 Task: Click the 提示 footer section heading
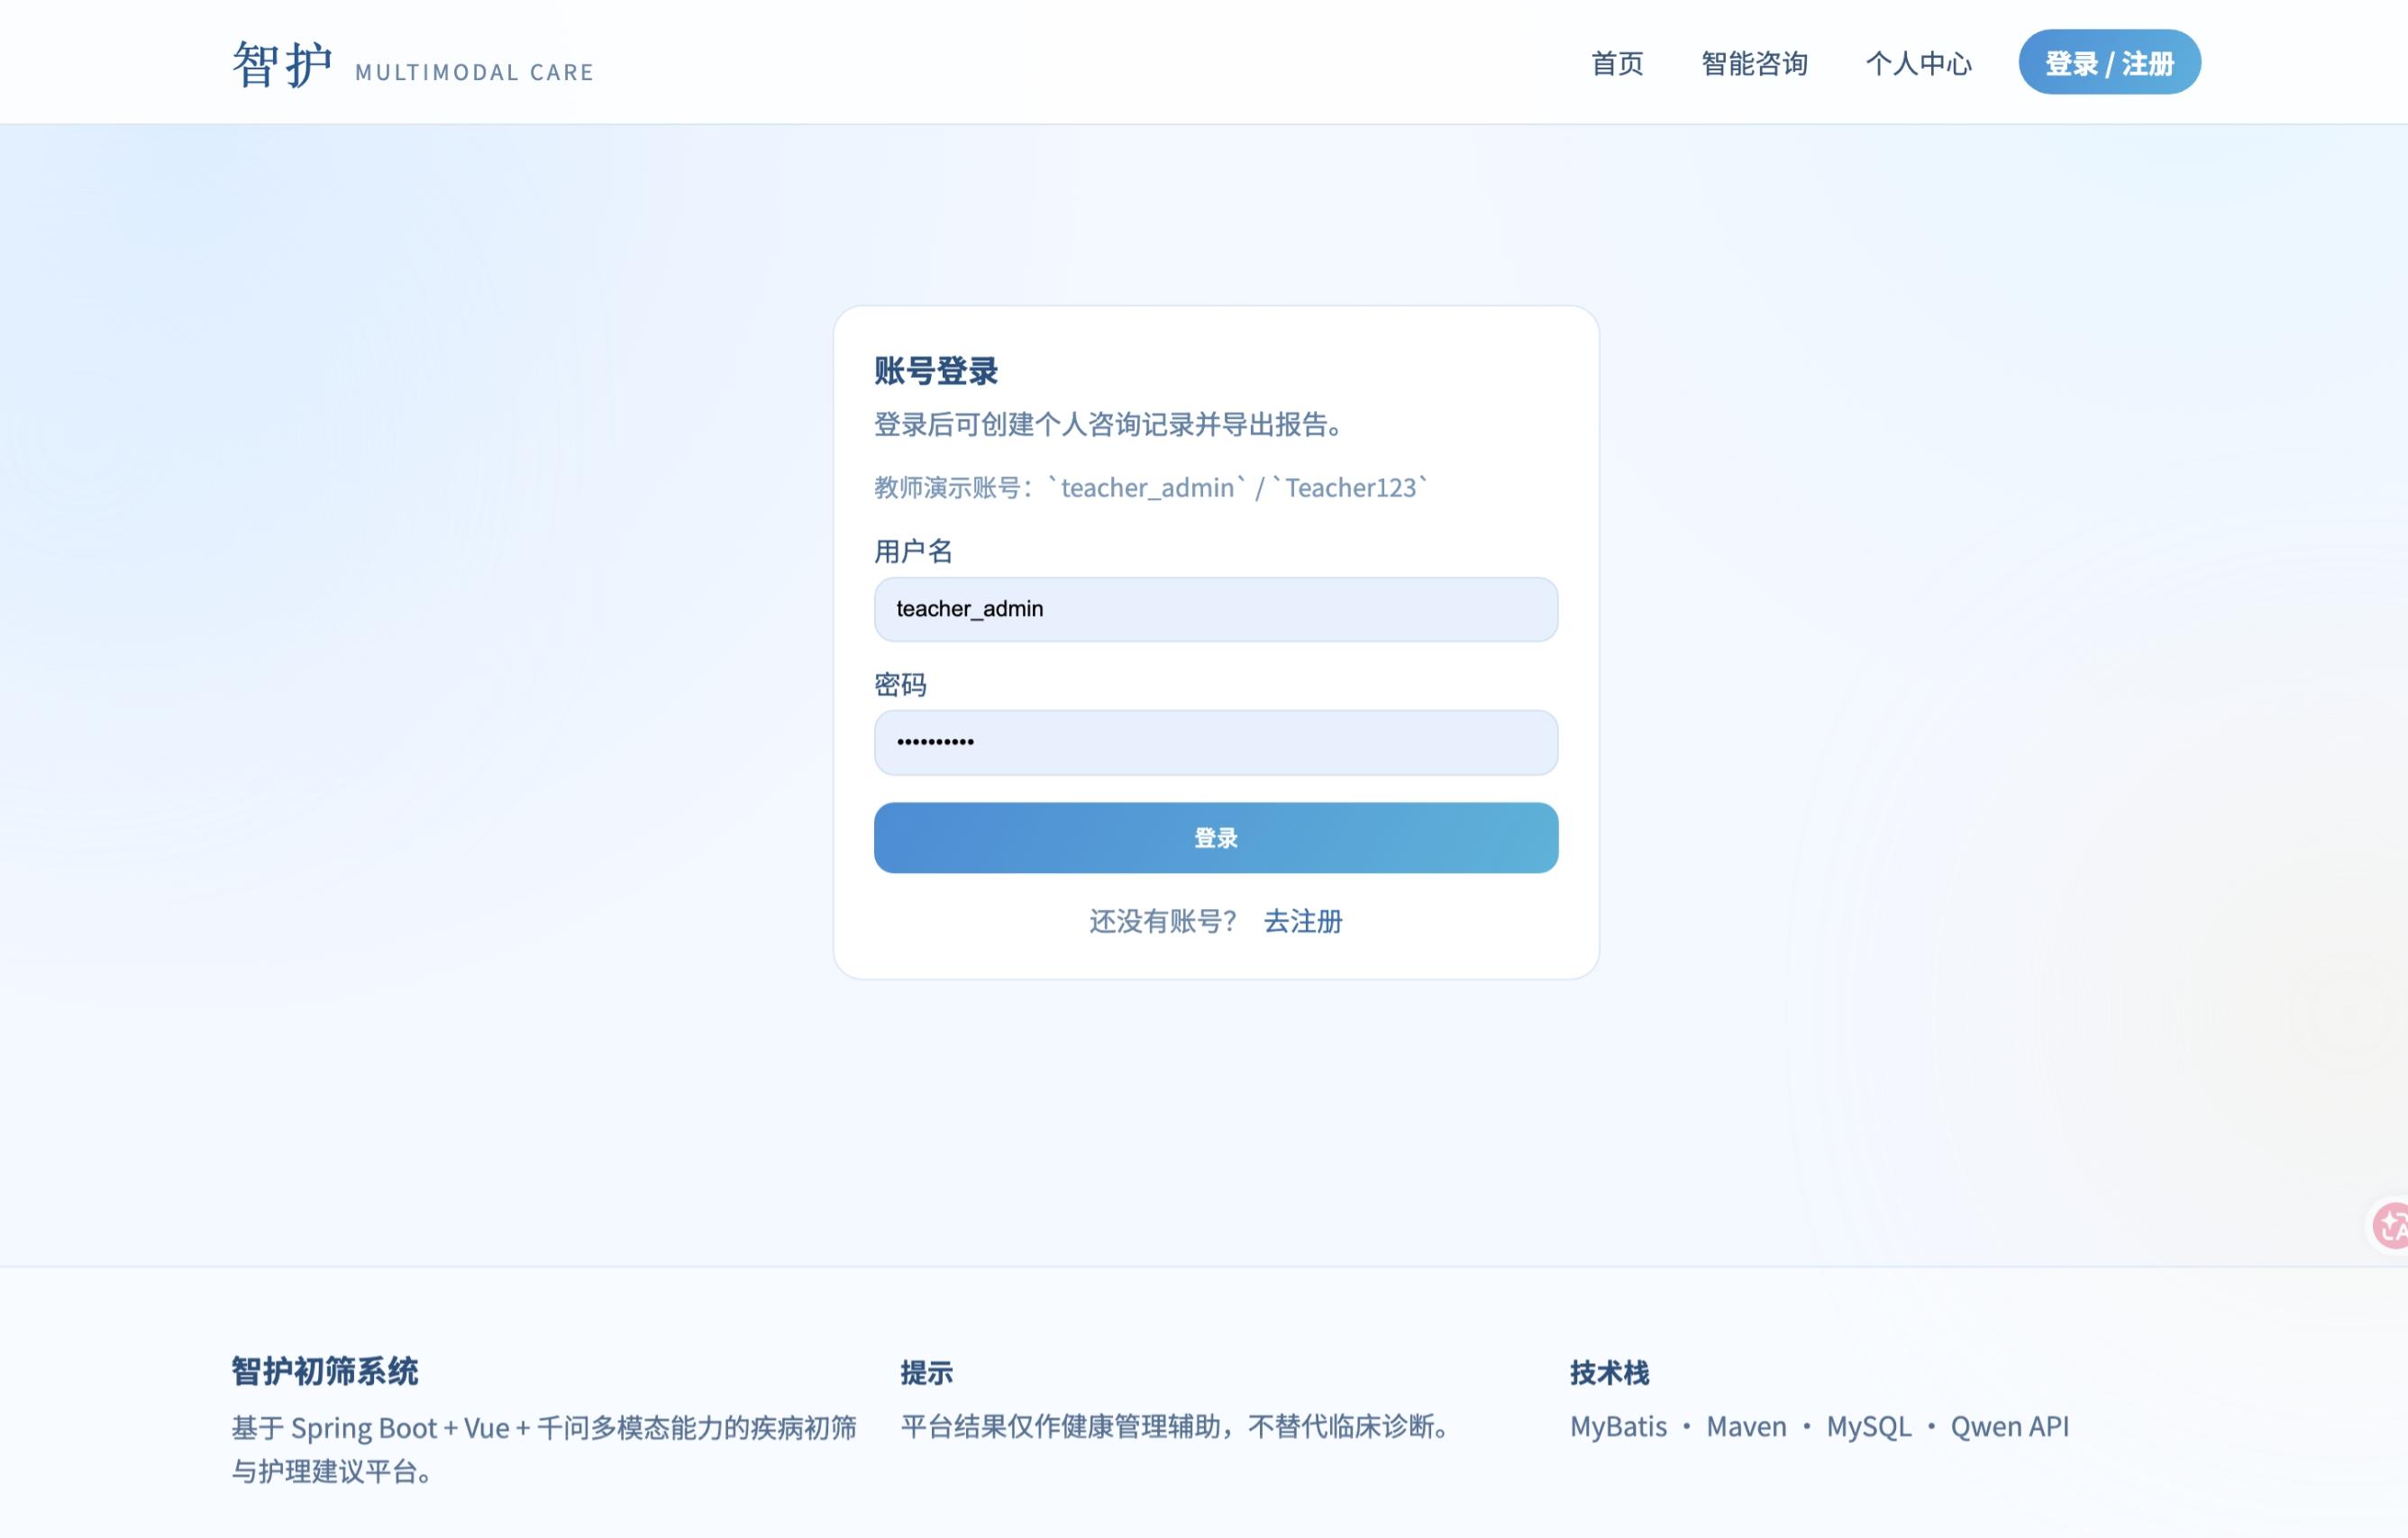927,1373
